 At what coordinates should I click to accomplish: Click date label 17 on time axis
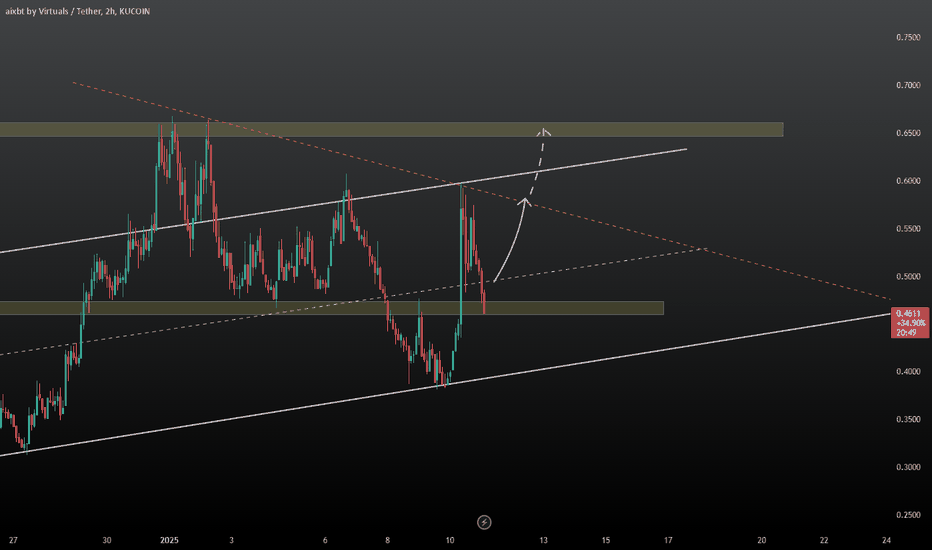click(668, 540)
